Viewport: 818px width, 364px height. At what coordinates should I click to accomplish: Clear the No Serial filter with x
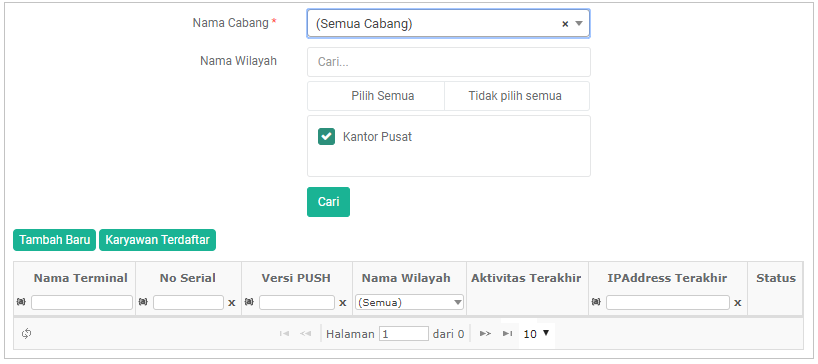[x=232, y=303]
